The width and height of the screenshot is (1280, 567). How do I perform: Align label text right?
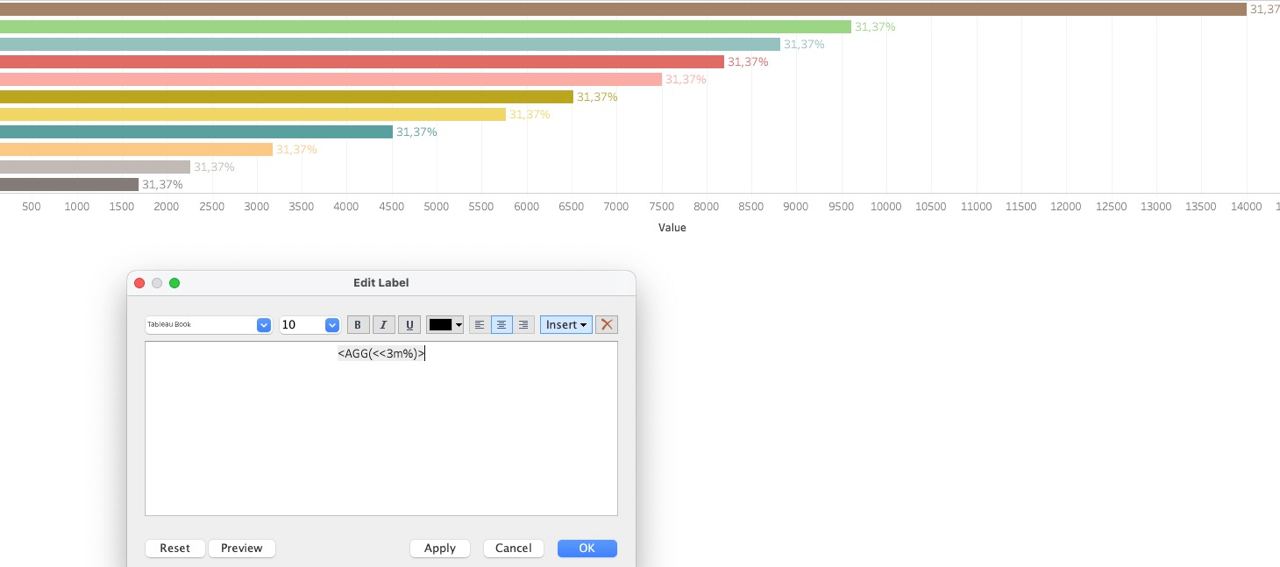[x=523, y=325]
